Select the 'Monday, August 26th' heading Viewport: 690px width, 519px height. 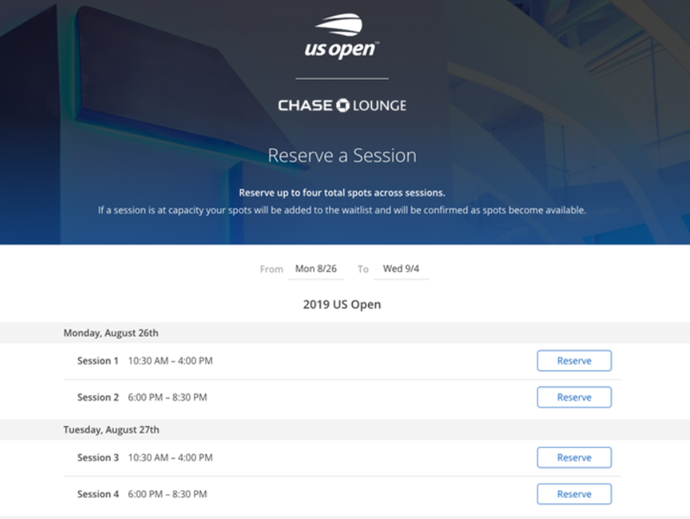pyautogui.click(x=111, y=333)
